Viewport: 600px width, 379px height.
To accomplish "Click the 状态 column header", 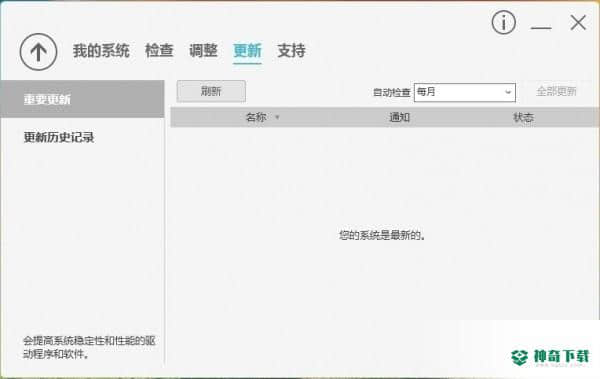I will [x=523, y=117].
